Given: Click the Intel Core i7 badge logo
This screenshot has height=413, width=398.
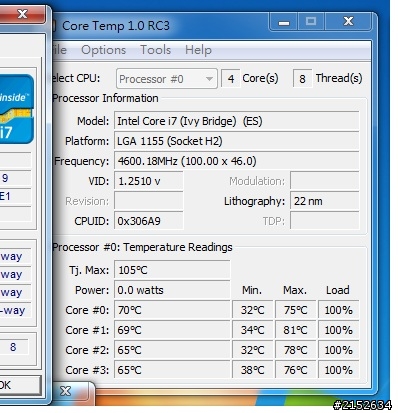Looking at the screenshot, I should click(17, 109).
